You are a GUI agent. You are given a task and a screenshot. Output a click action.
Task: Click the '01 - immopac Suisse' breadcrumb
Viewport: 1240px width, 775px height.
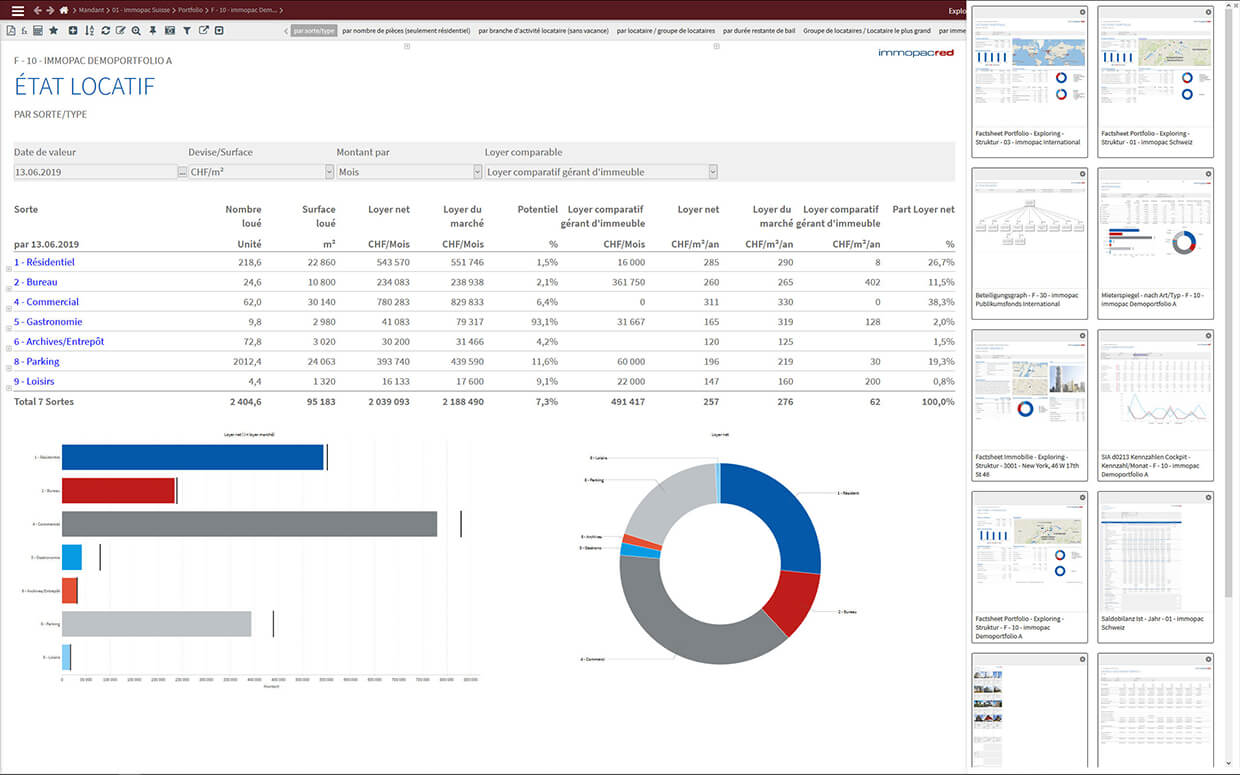(x=143, y=11)
